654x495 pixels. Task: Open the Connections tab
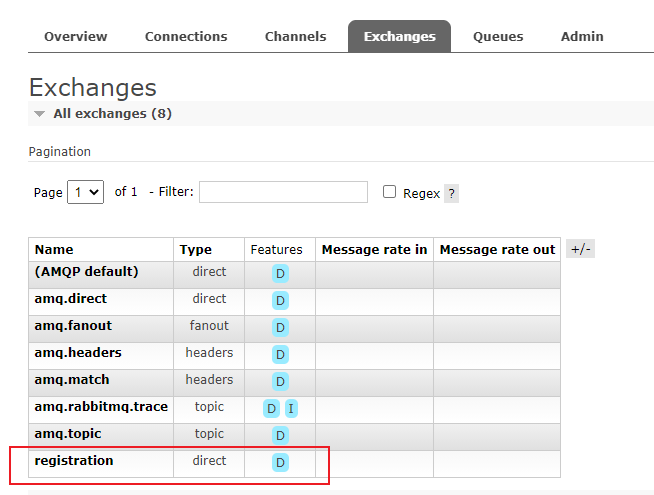[186, 37]
